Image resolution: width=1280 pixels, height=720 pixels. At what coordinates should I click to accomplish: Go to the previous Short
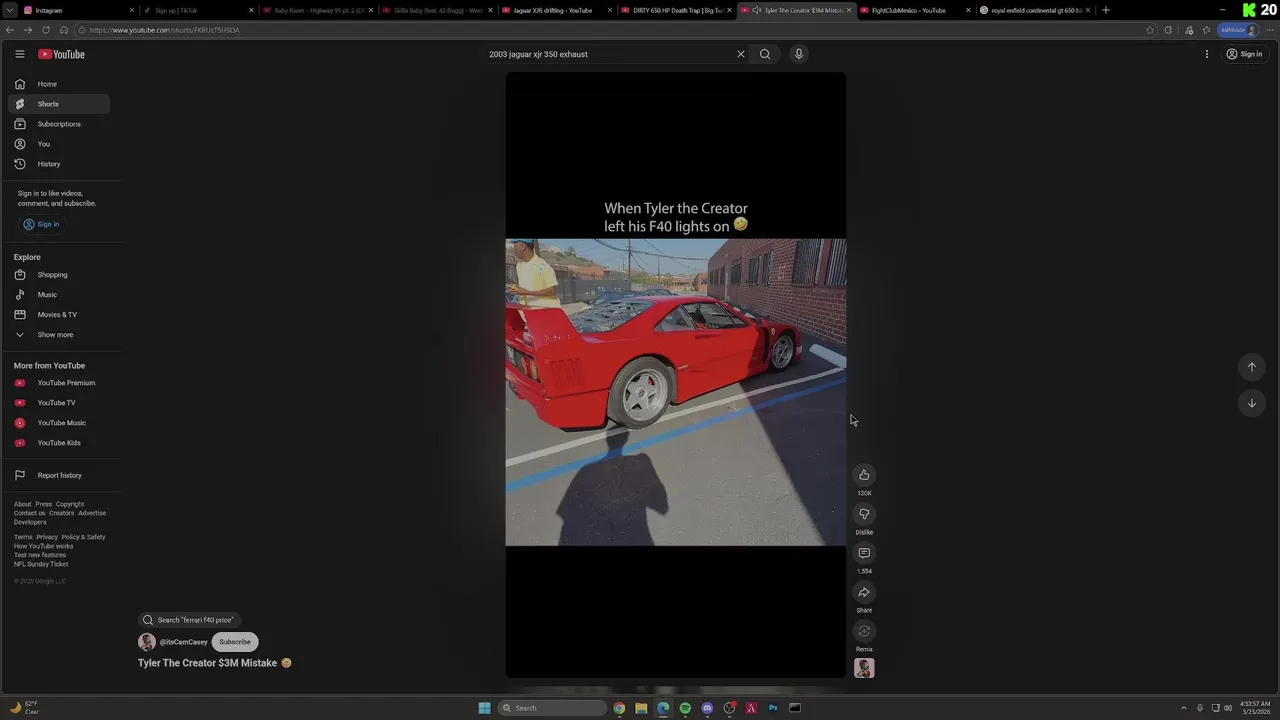[x=1251, y=367]
